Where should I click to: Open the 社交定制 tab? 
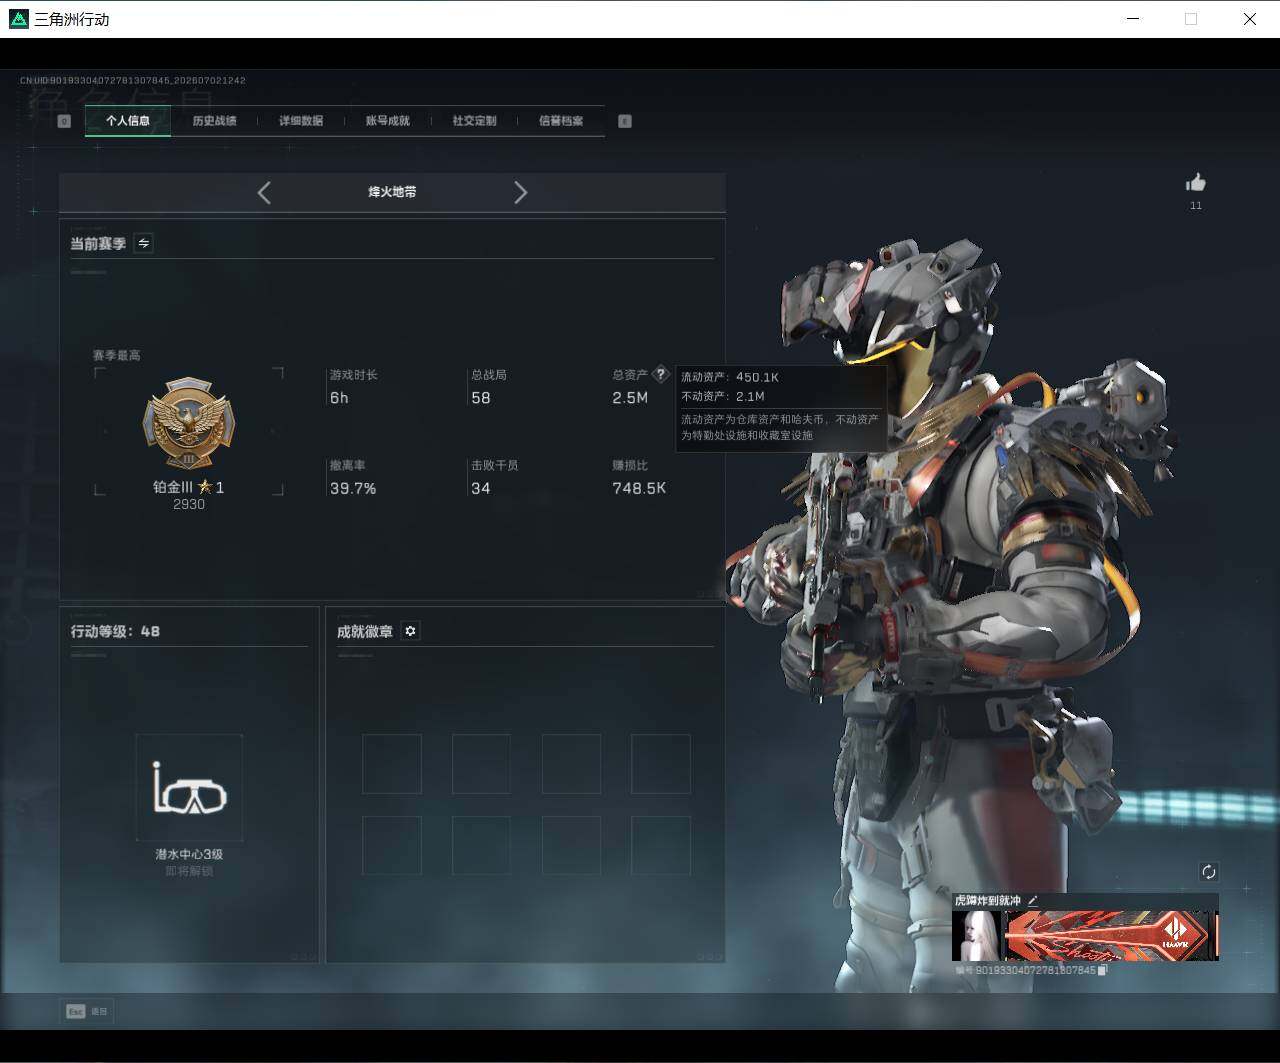click(474, 121)
